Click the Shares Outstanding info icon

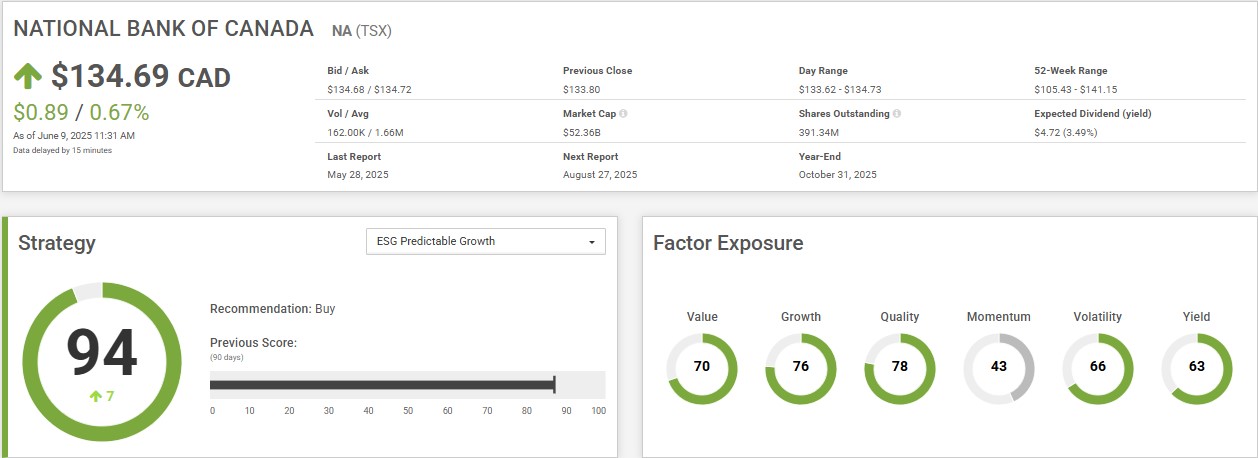tap(897, 114)
